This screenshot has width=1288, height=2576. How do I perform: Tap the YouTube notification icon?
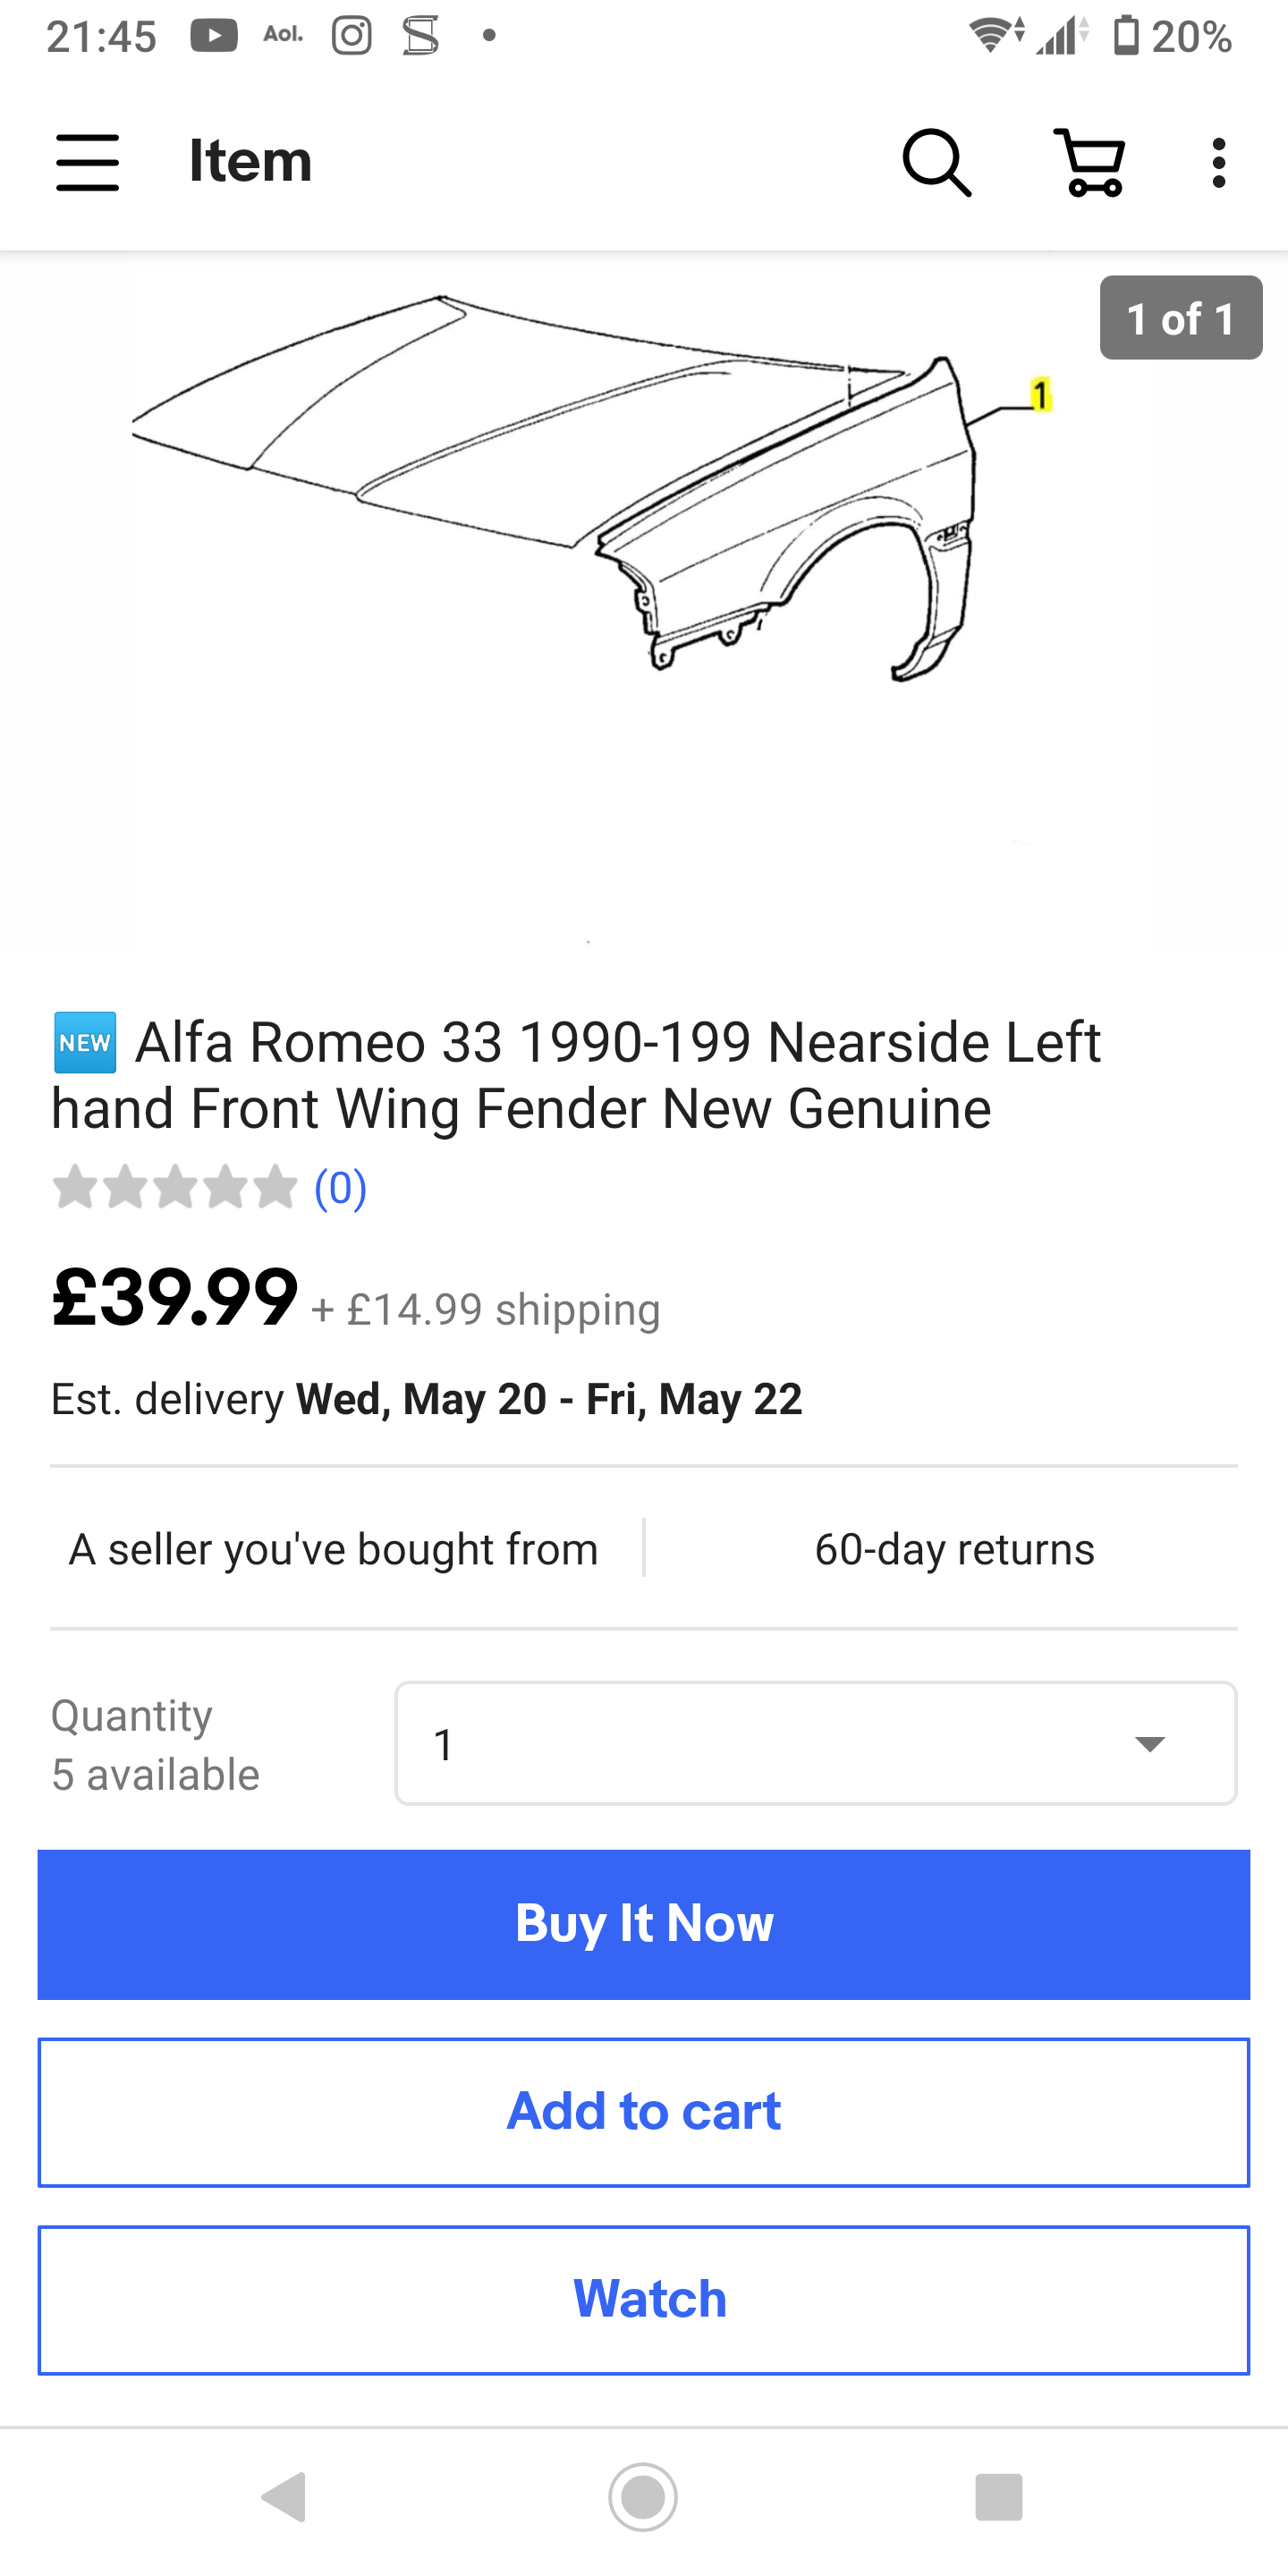[214, 36]
